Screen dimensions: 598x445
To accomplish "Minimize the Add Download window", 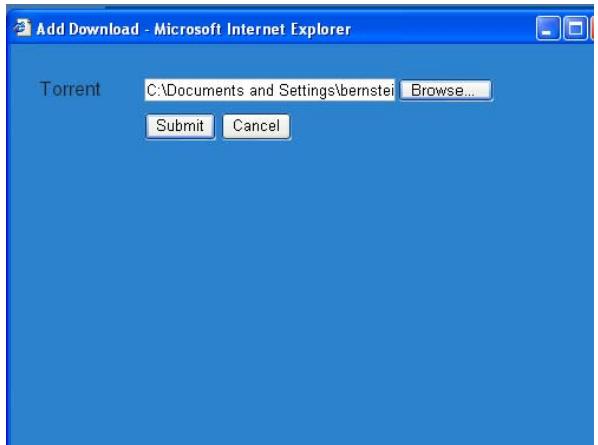I will click(548, 28).
